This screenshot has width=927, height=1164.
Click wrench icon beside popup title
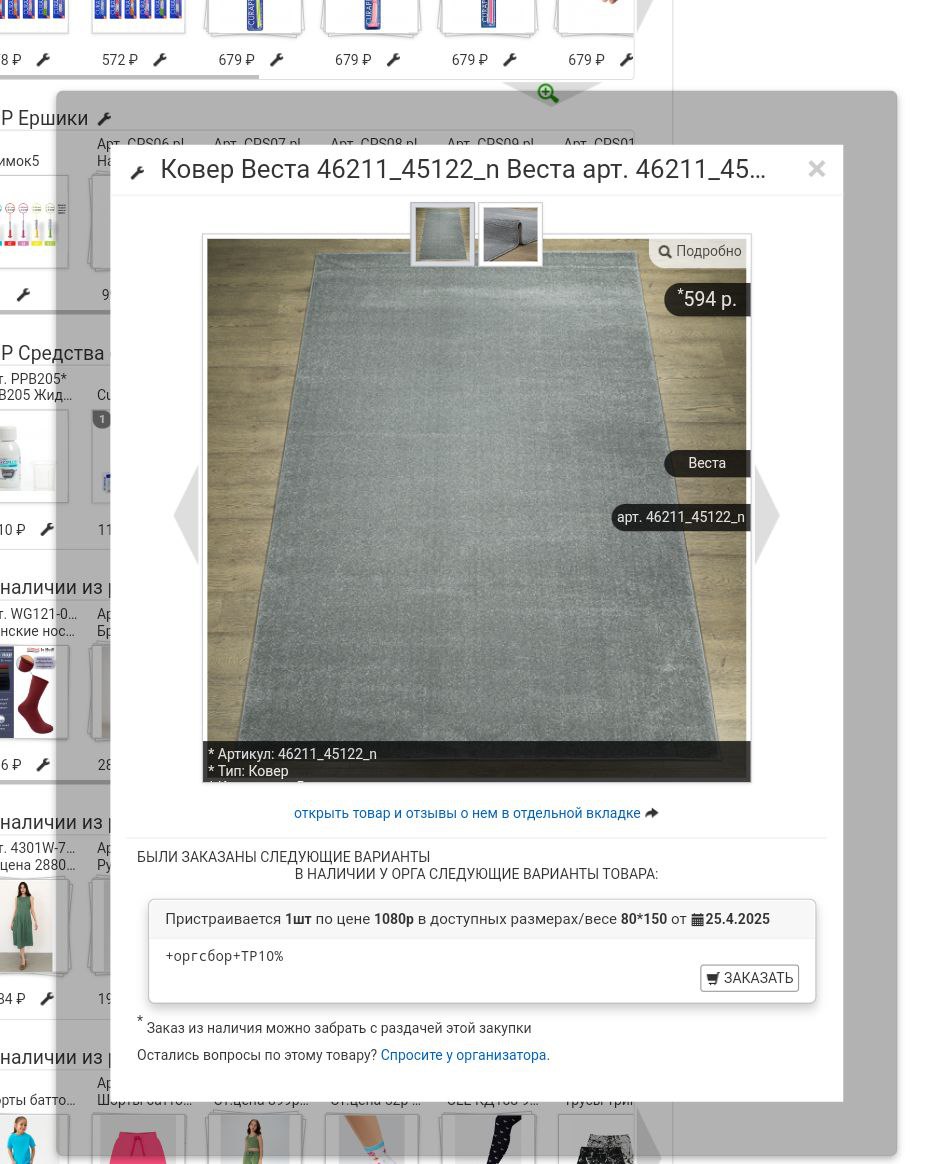coord(137,173)
